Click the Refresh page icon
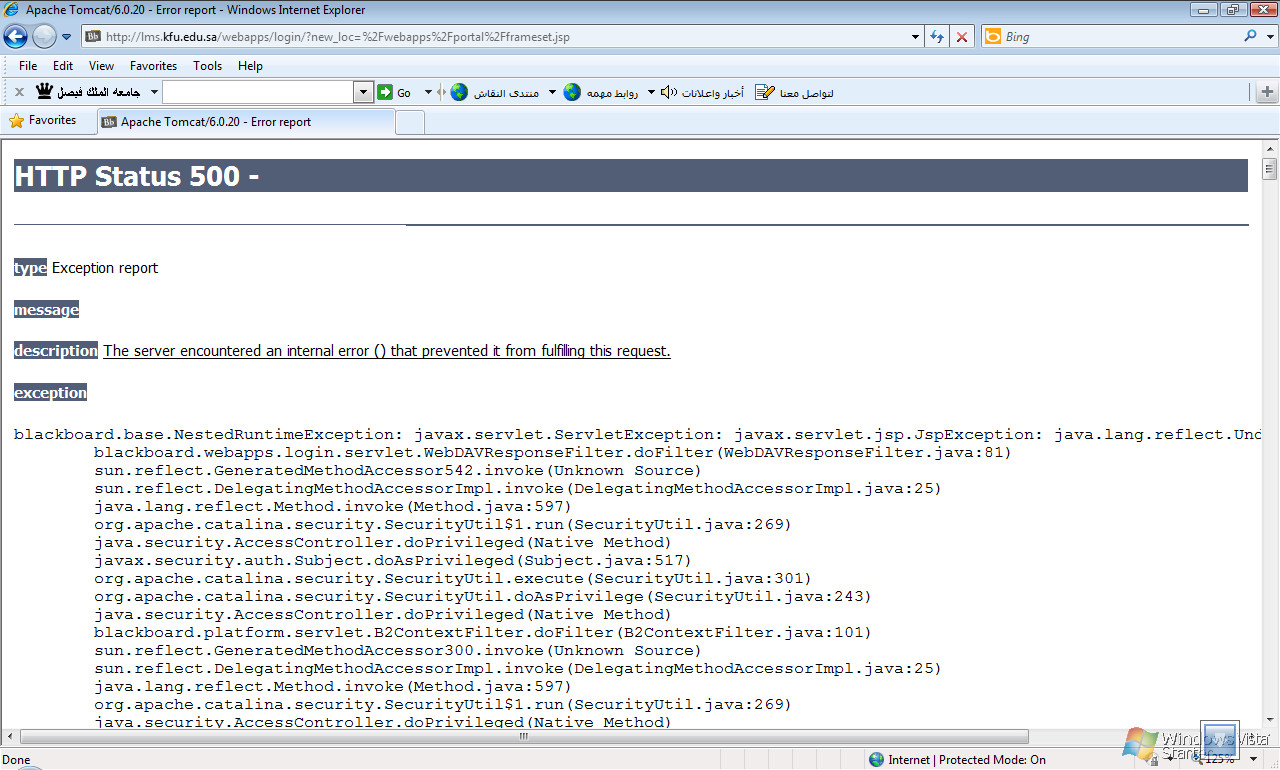The image size is (1280, 770). pos(937,37)
